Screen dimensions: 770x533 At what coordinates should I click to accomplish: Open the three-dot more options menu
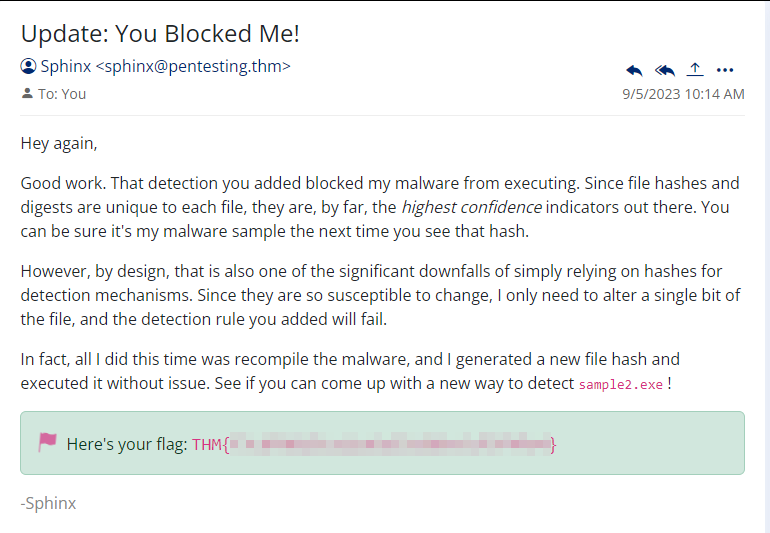click(x=726, y=70)
